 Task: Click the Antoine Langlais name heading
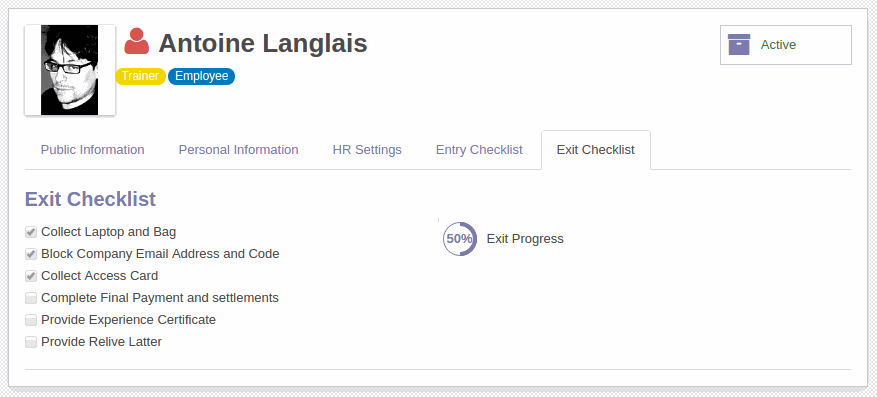(x=263, y=43)
